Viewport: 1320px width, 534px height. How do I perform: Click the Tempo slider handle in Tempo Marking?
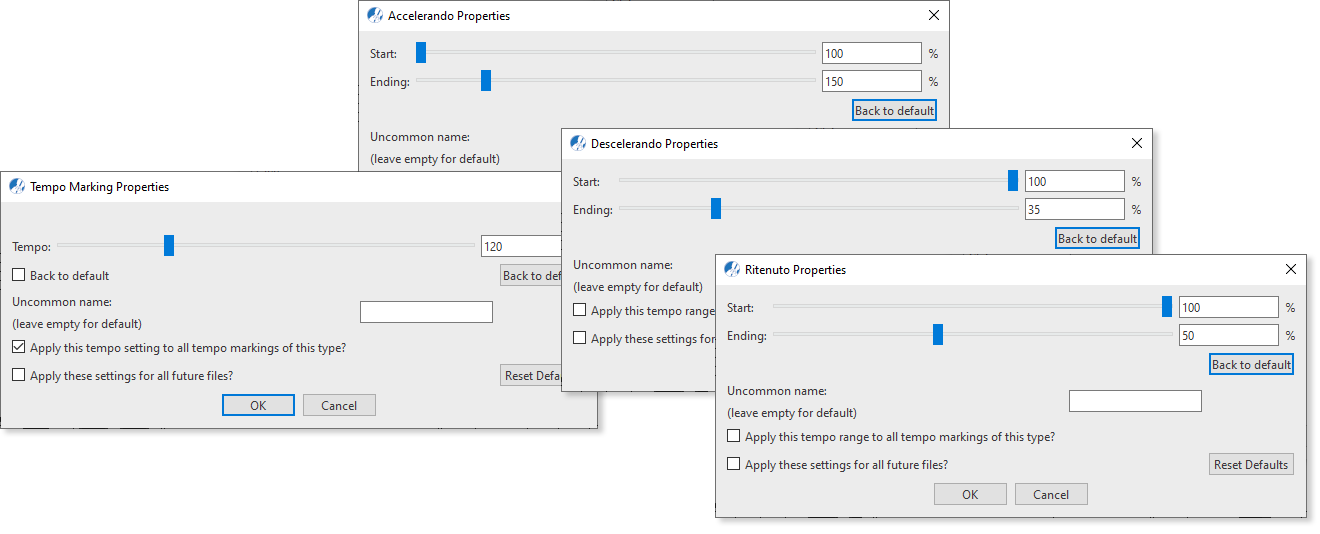click(169, 245)
